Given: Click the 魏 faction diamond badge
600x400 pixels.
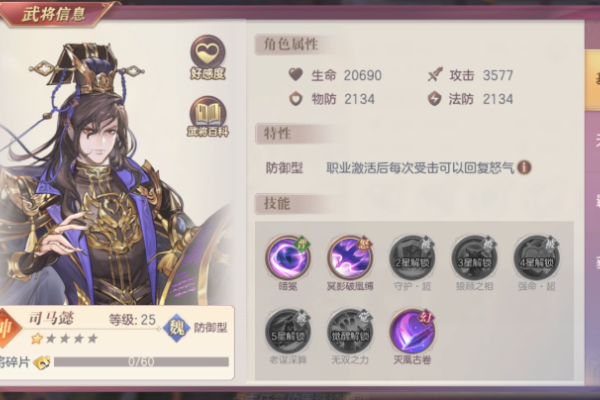Looking at the screenshot, I should click(x=176, y=328).
